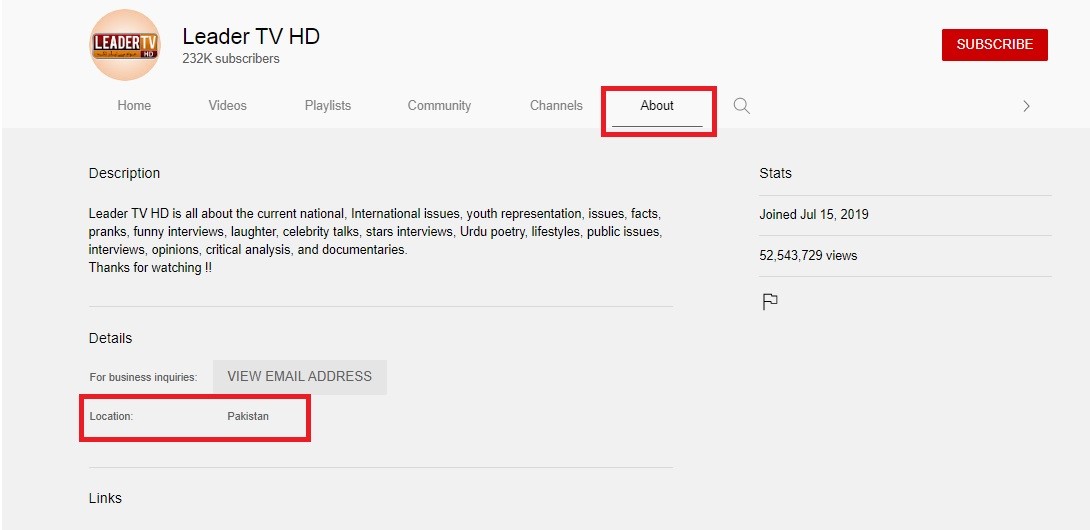
Task: Open the Channels tab
Action: click(556, 106)
